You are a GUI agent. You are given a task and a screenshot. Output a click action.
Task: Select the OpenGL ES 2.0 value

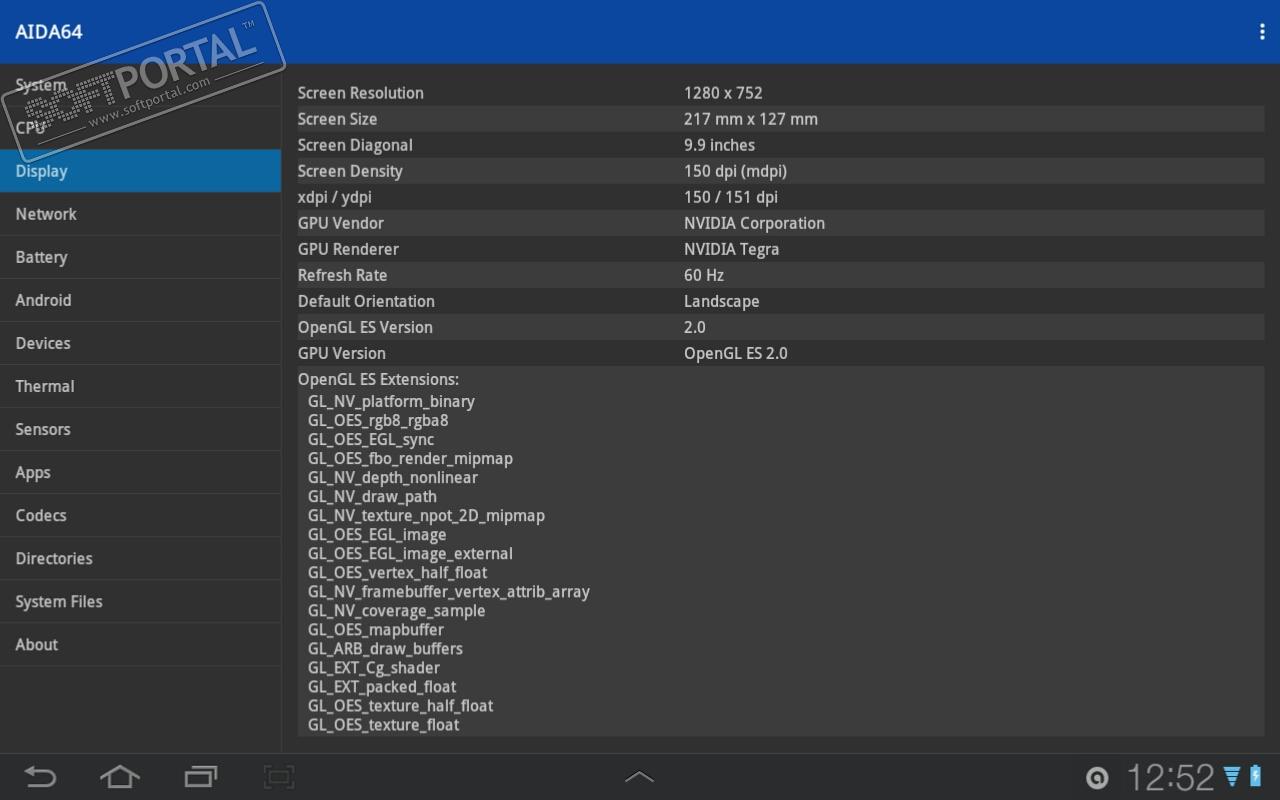[x=735, y=353]
